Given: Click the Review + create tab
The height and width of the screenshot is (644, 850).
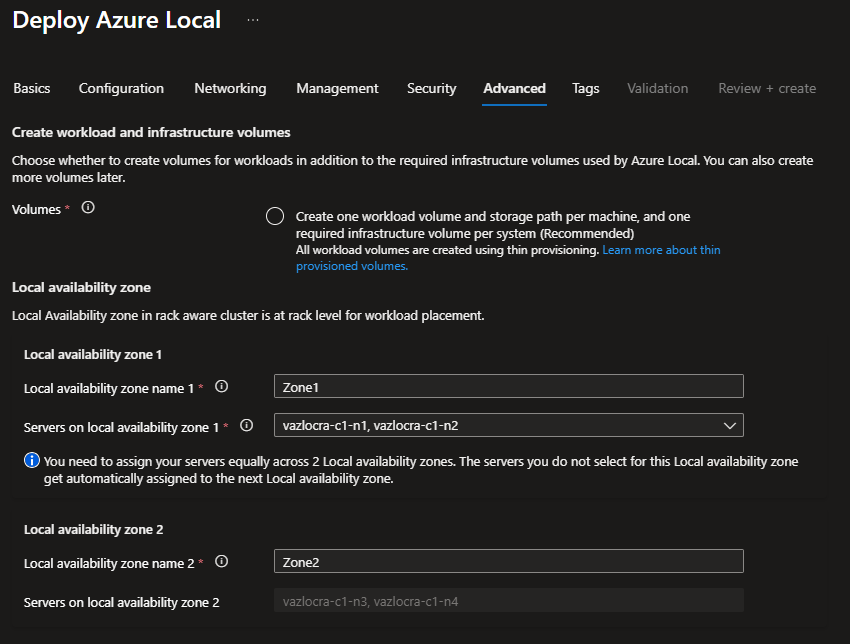Looking at the screenshot, I should click(x=766, y=88).
